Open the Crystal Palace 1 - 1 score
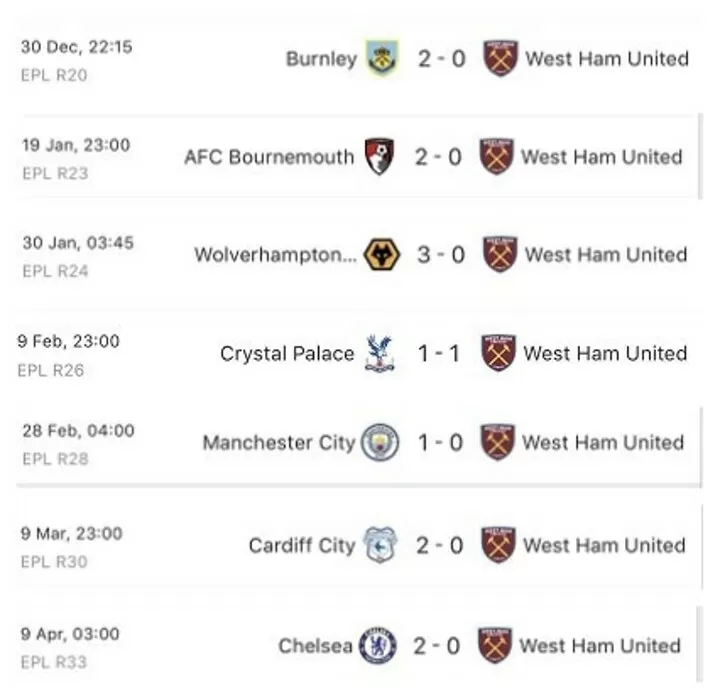The image size is (720, 699). pyautogui.click(x=439, y=354)
